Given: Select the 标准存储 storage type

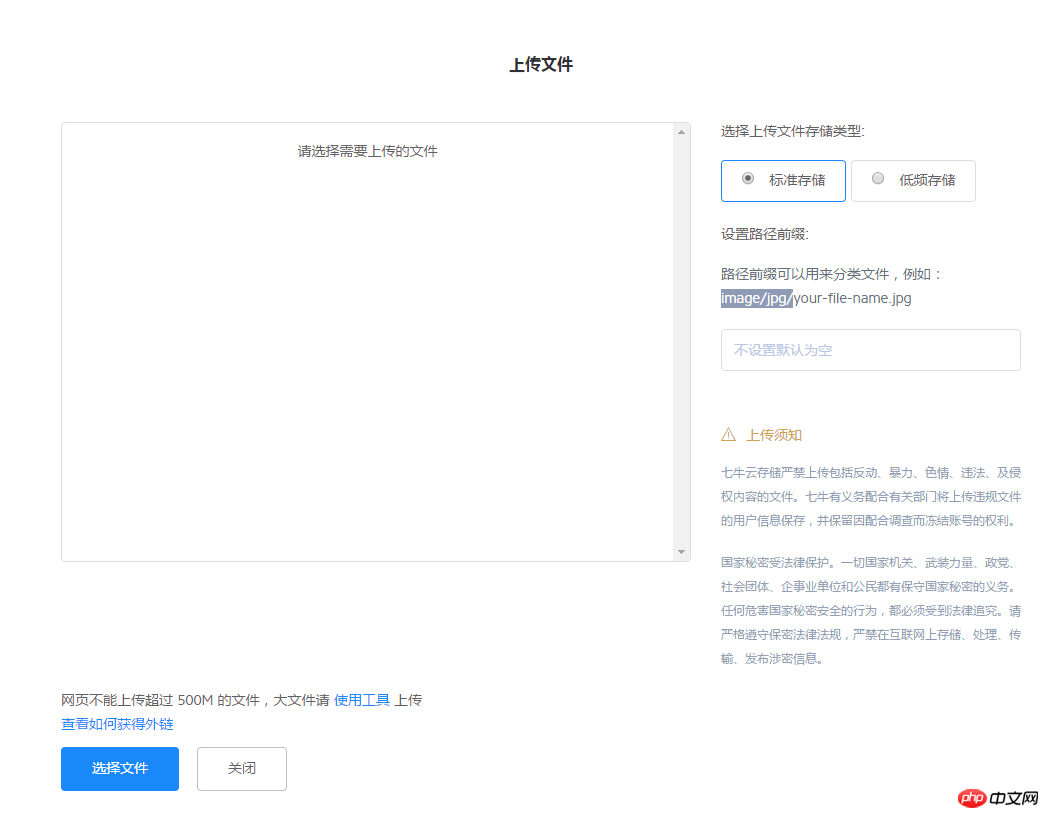Looking at the screenshot, I should (783, 180).
